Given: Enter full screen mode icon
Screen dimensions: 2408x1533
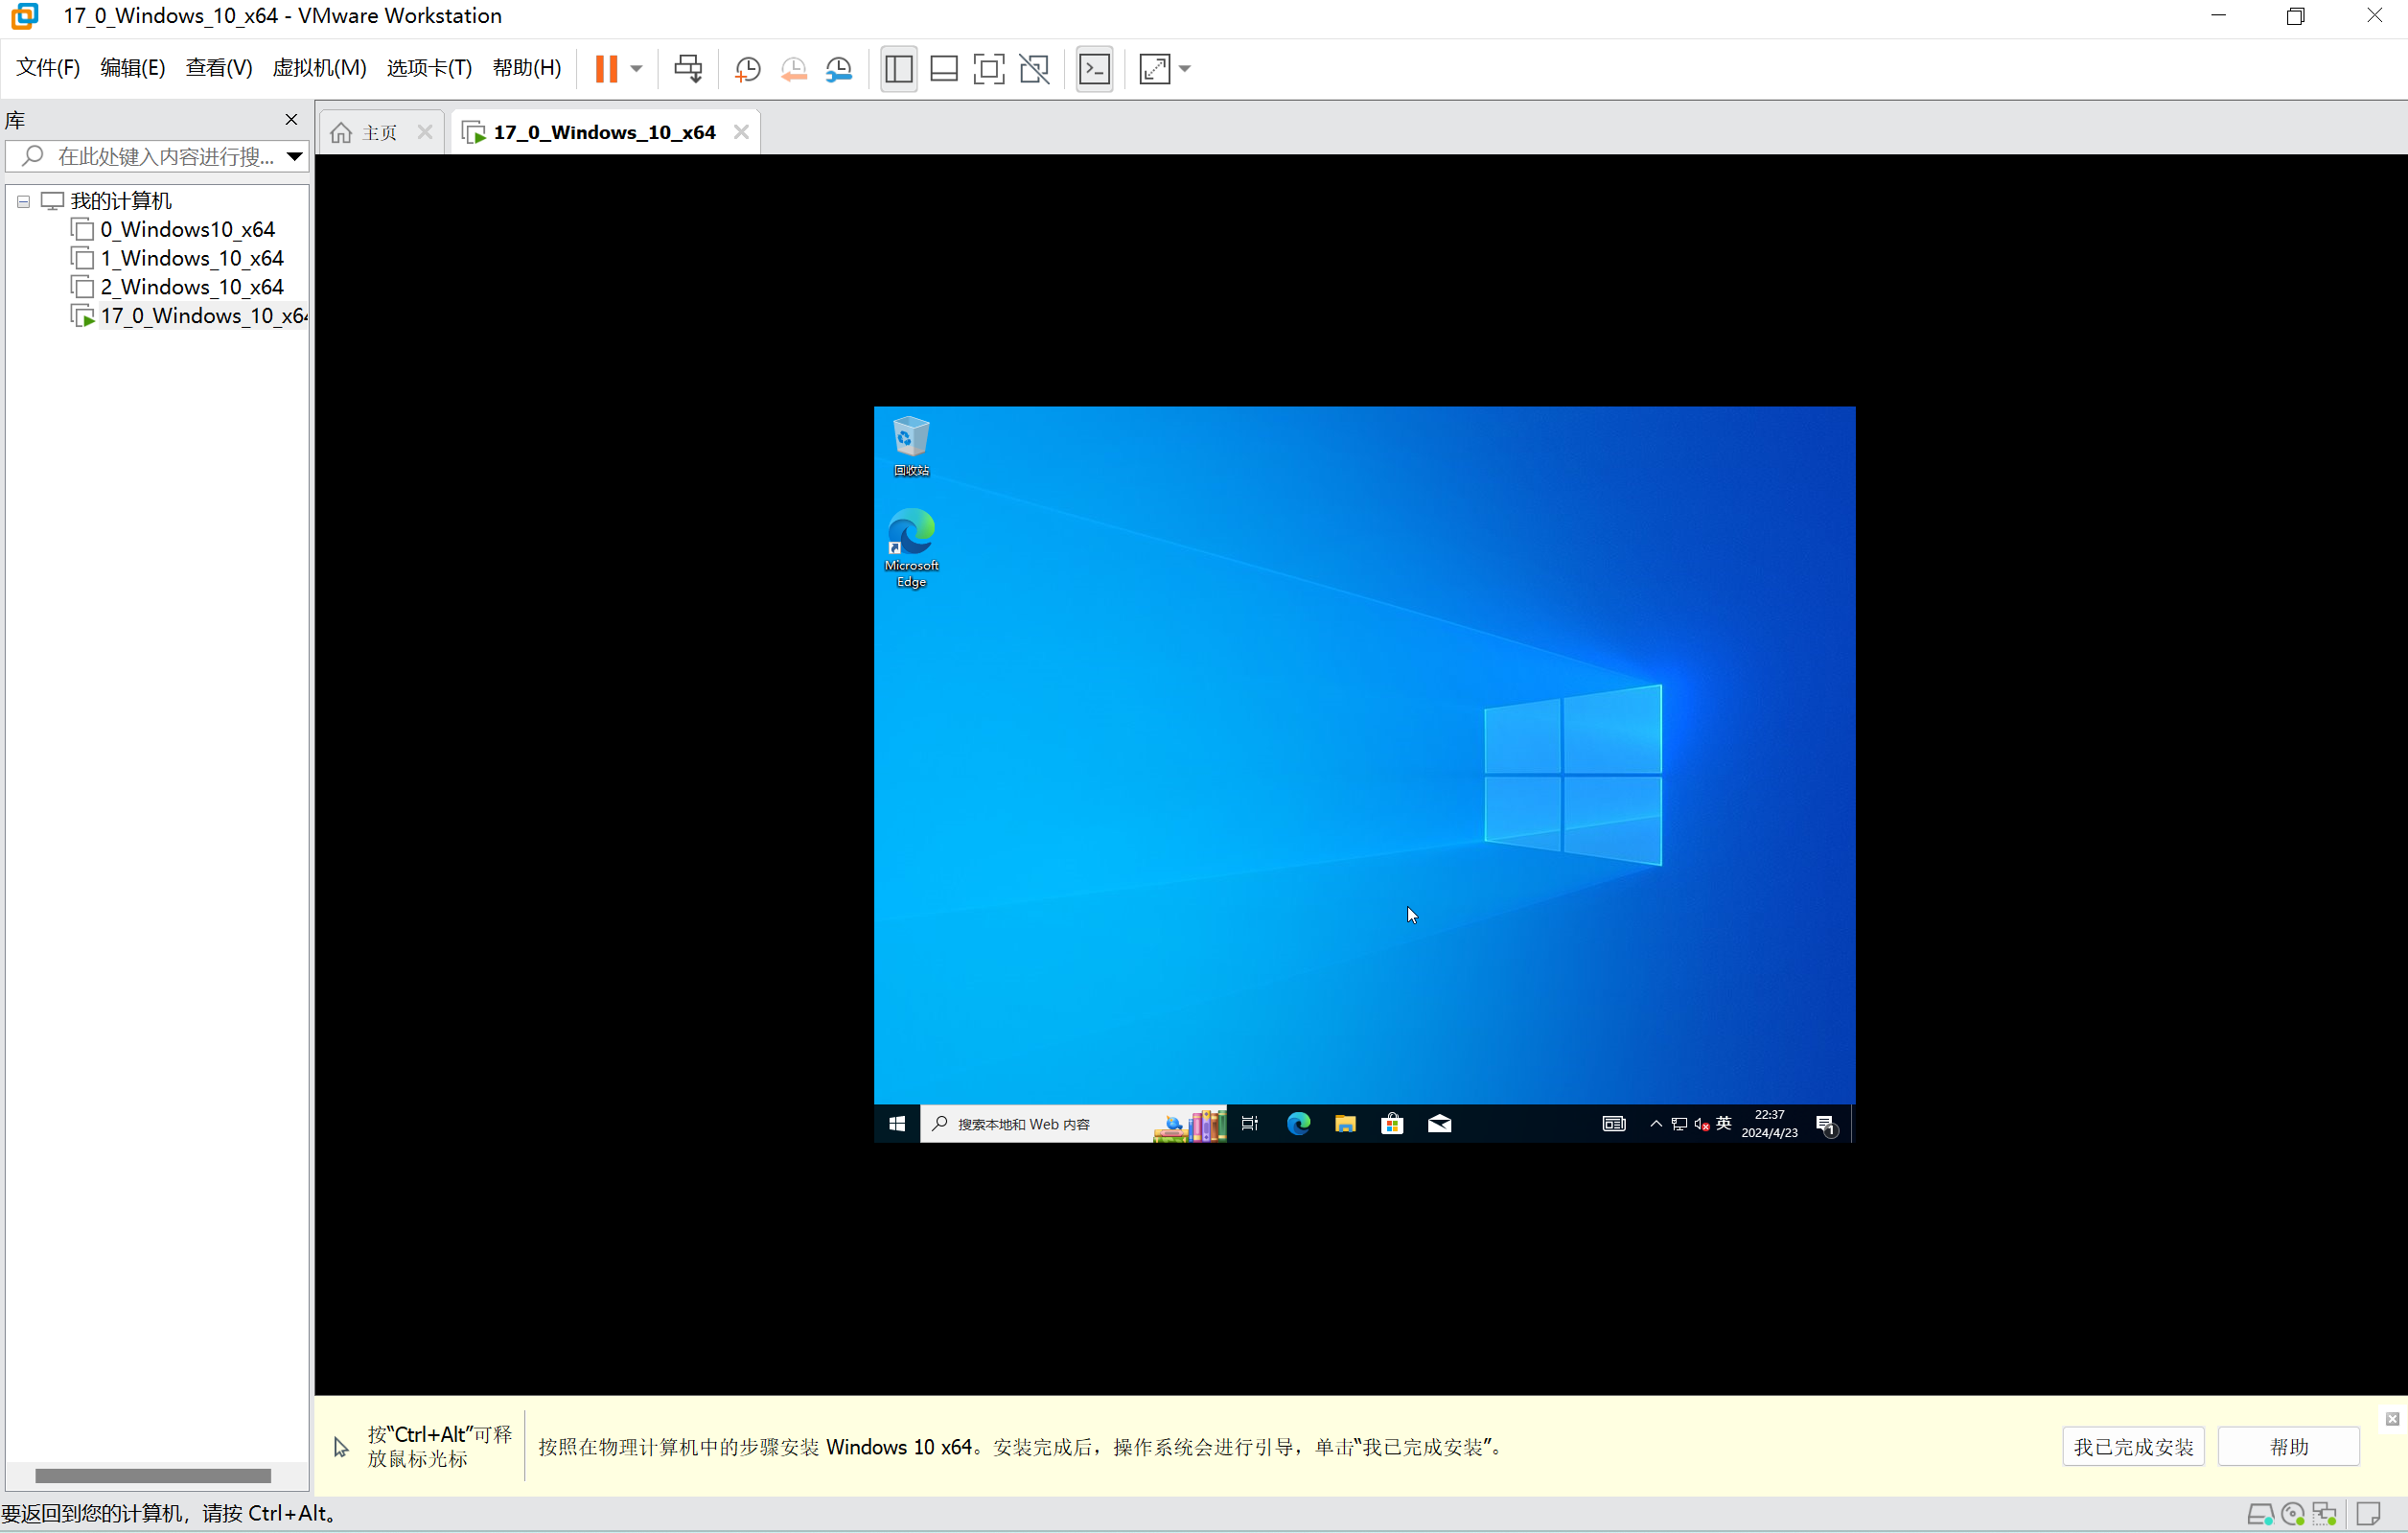Looking at the screenshot, I should coord(988,69).
